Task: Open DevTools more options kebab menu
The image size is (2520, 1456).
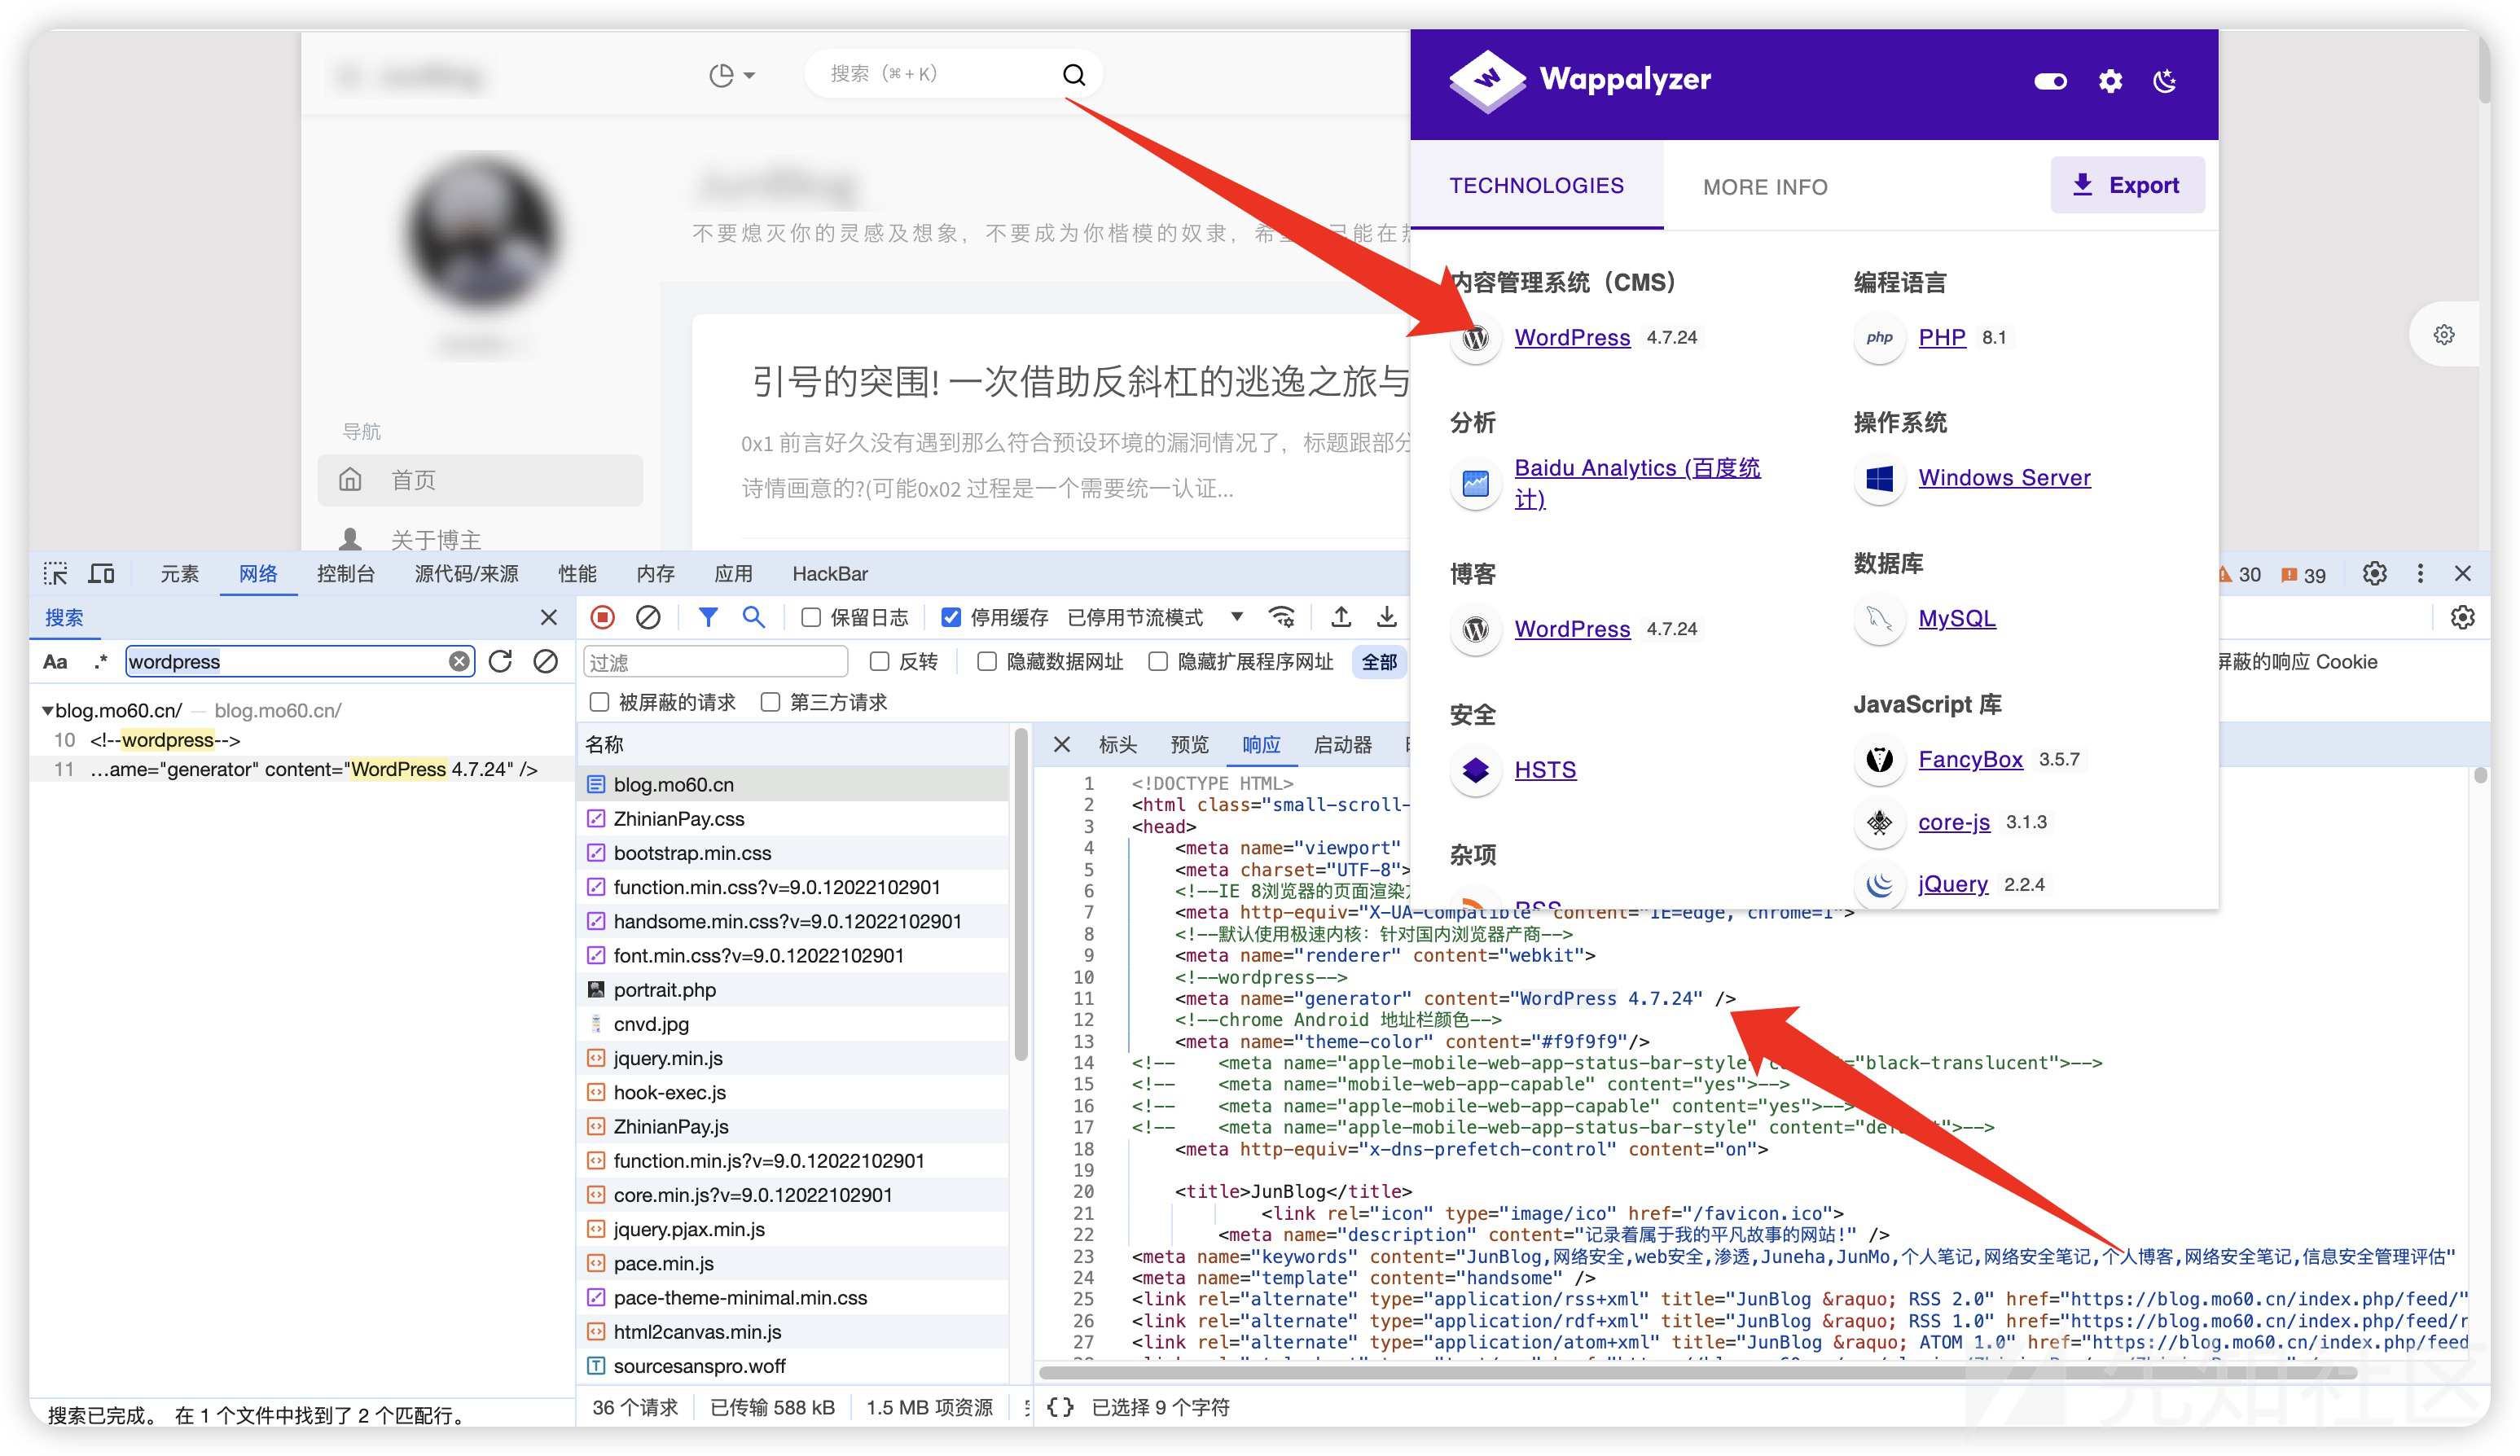Action: coord(2420,574)
